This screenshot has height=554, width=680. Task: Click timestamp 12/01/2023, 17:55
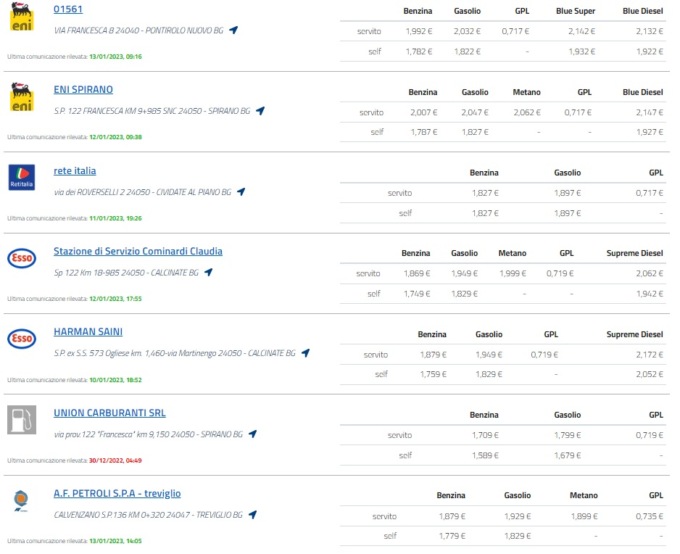pyautogui.click(x=115, y=298)
